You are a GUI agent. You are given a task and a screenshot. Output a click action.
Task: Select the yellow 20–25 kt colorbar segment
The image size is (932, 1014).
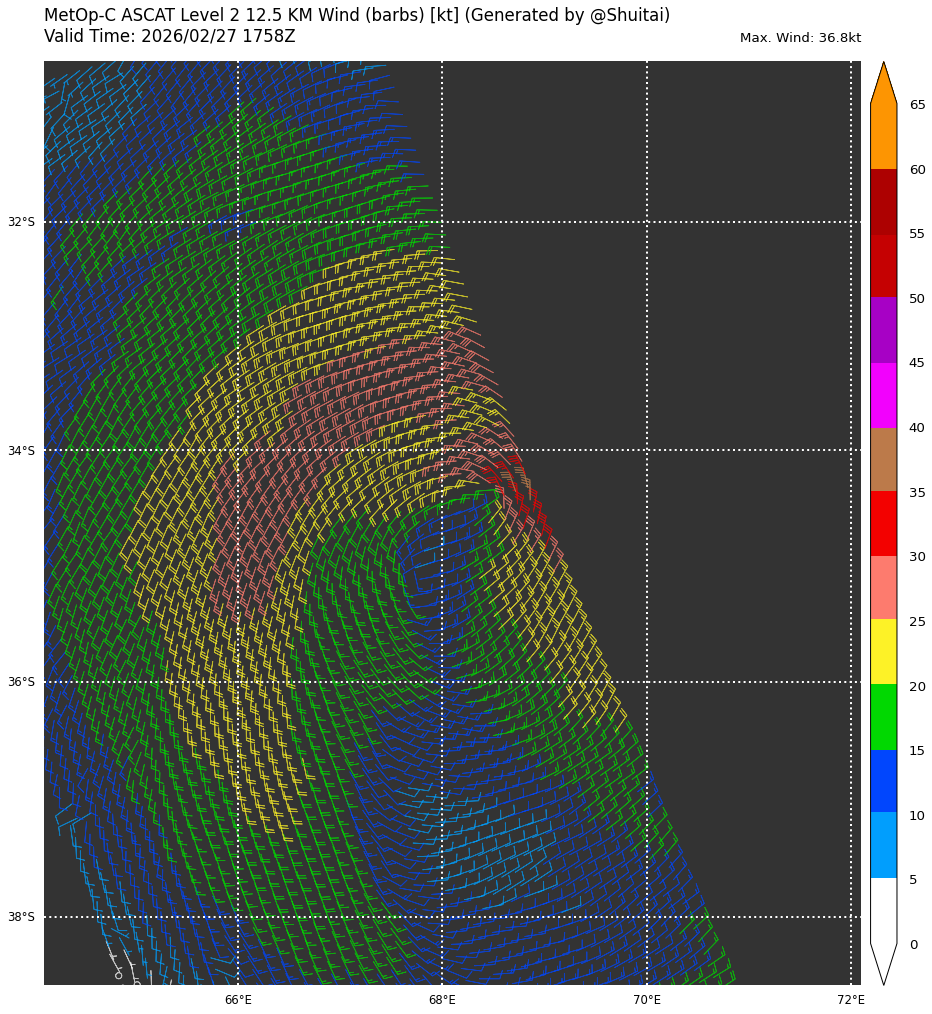883,652
